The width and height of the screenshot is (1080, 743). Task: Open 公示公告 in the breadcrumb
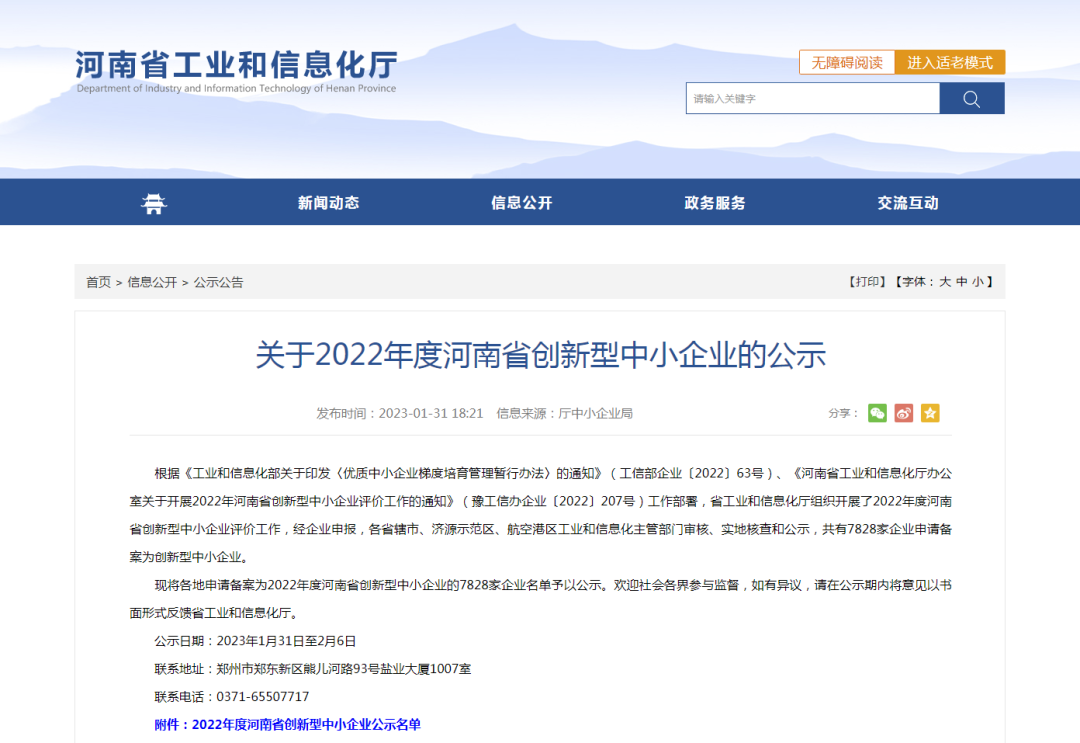click(x=218, y=282)
